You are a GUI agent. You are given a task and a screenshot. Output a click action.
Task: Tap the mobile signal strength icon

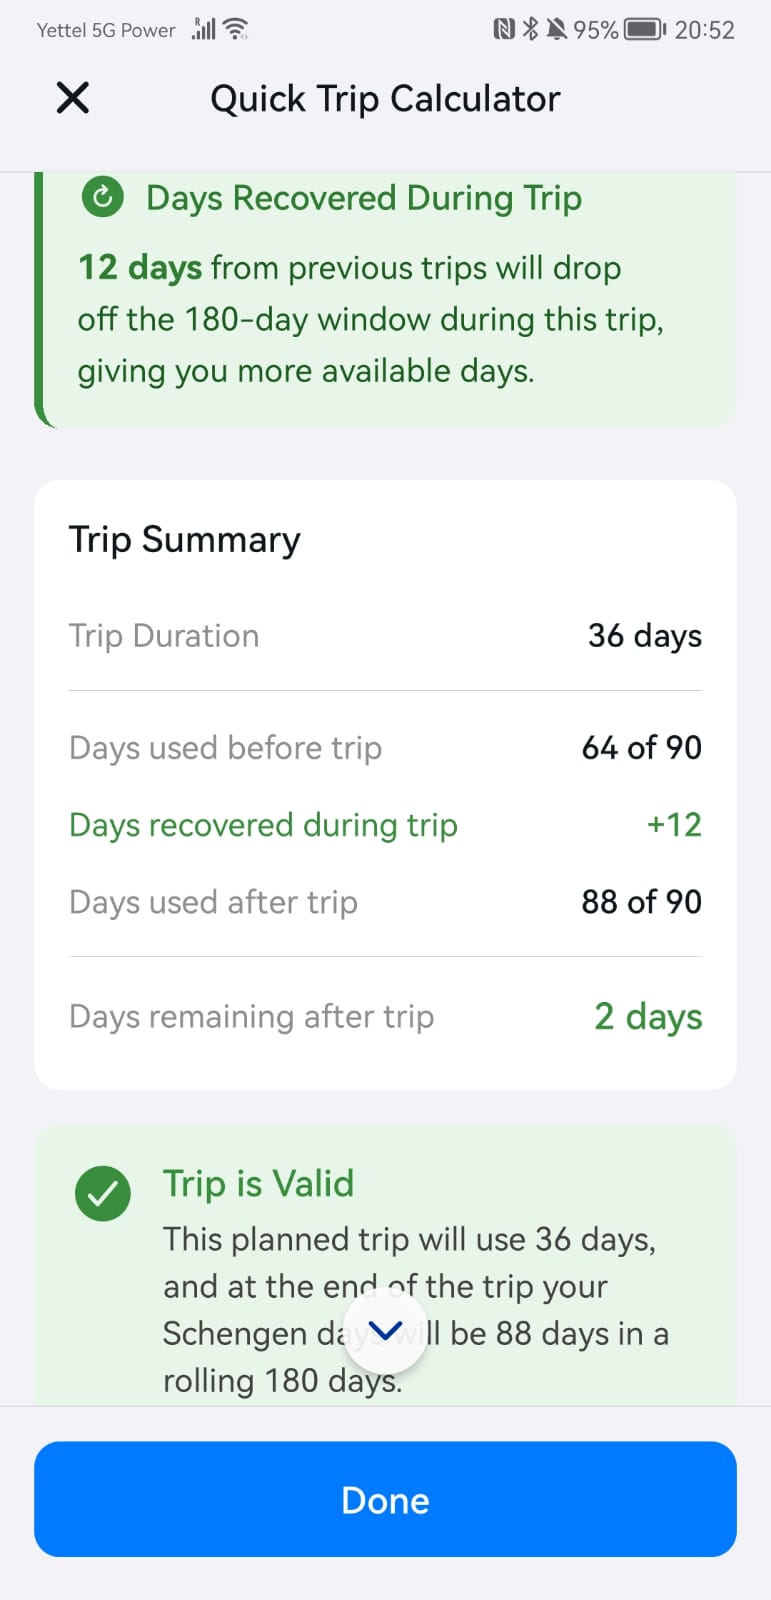204,29
